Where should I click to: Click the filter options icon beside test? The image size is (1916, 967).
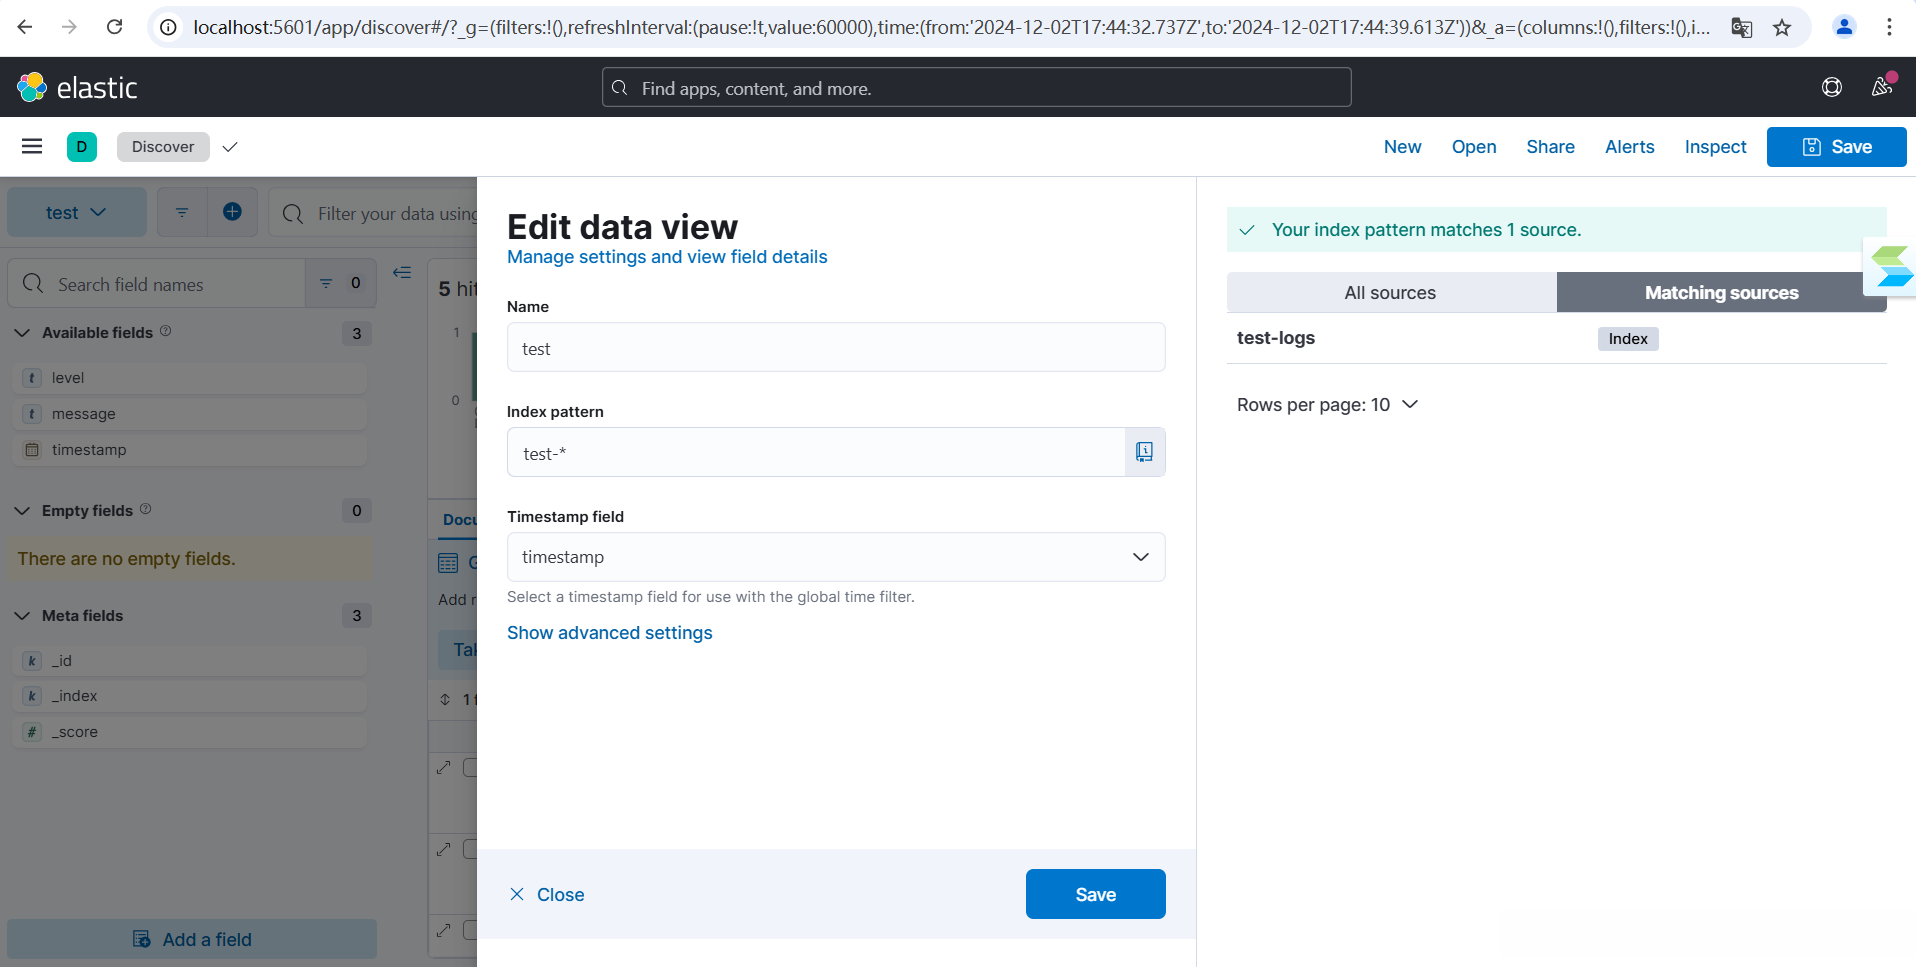pos(182,212)
